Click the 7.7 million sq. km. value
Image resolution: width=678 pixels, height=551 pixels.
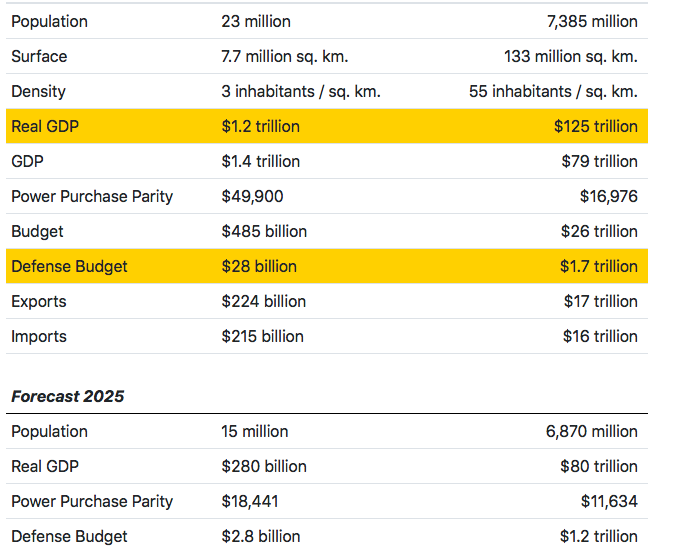click(x=285, y=56)
